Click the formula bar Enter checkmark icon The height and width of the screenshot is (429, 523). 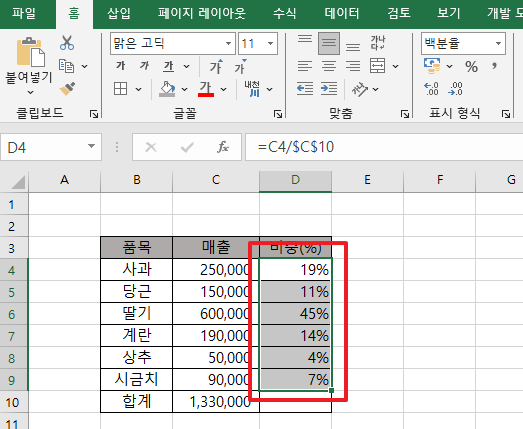click(x=187, y=147)
